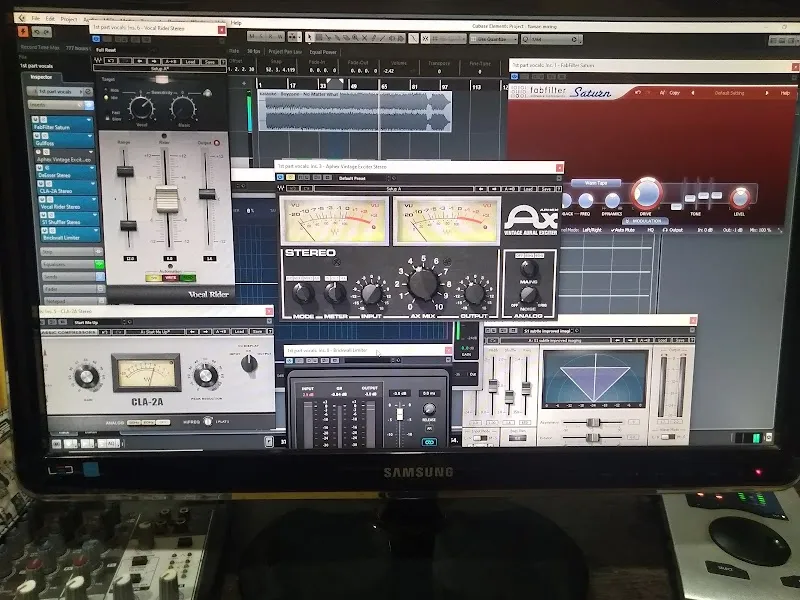Toggle power on DeEsser Stereo insert
The width and height of the screenshot is (800, 600).
click(39, 167)
